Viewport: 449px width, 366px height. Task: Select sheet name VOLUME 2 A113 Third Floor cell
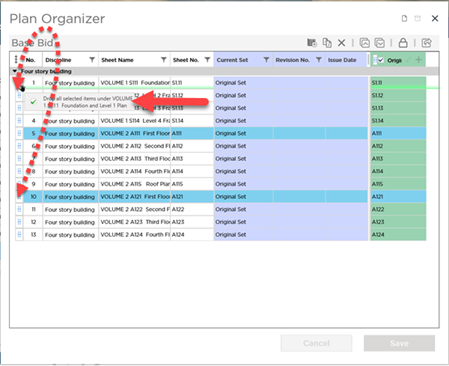tap(134, 159)
